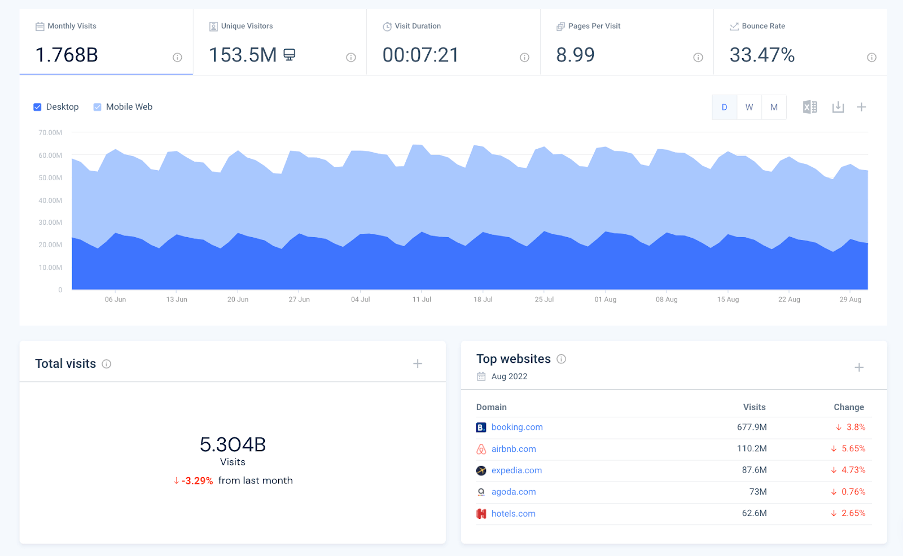
Task: Click Unique Visitors person icon
Action: click(213, 26)
